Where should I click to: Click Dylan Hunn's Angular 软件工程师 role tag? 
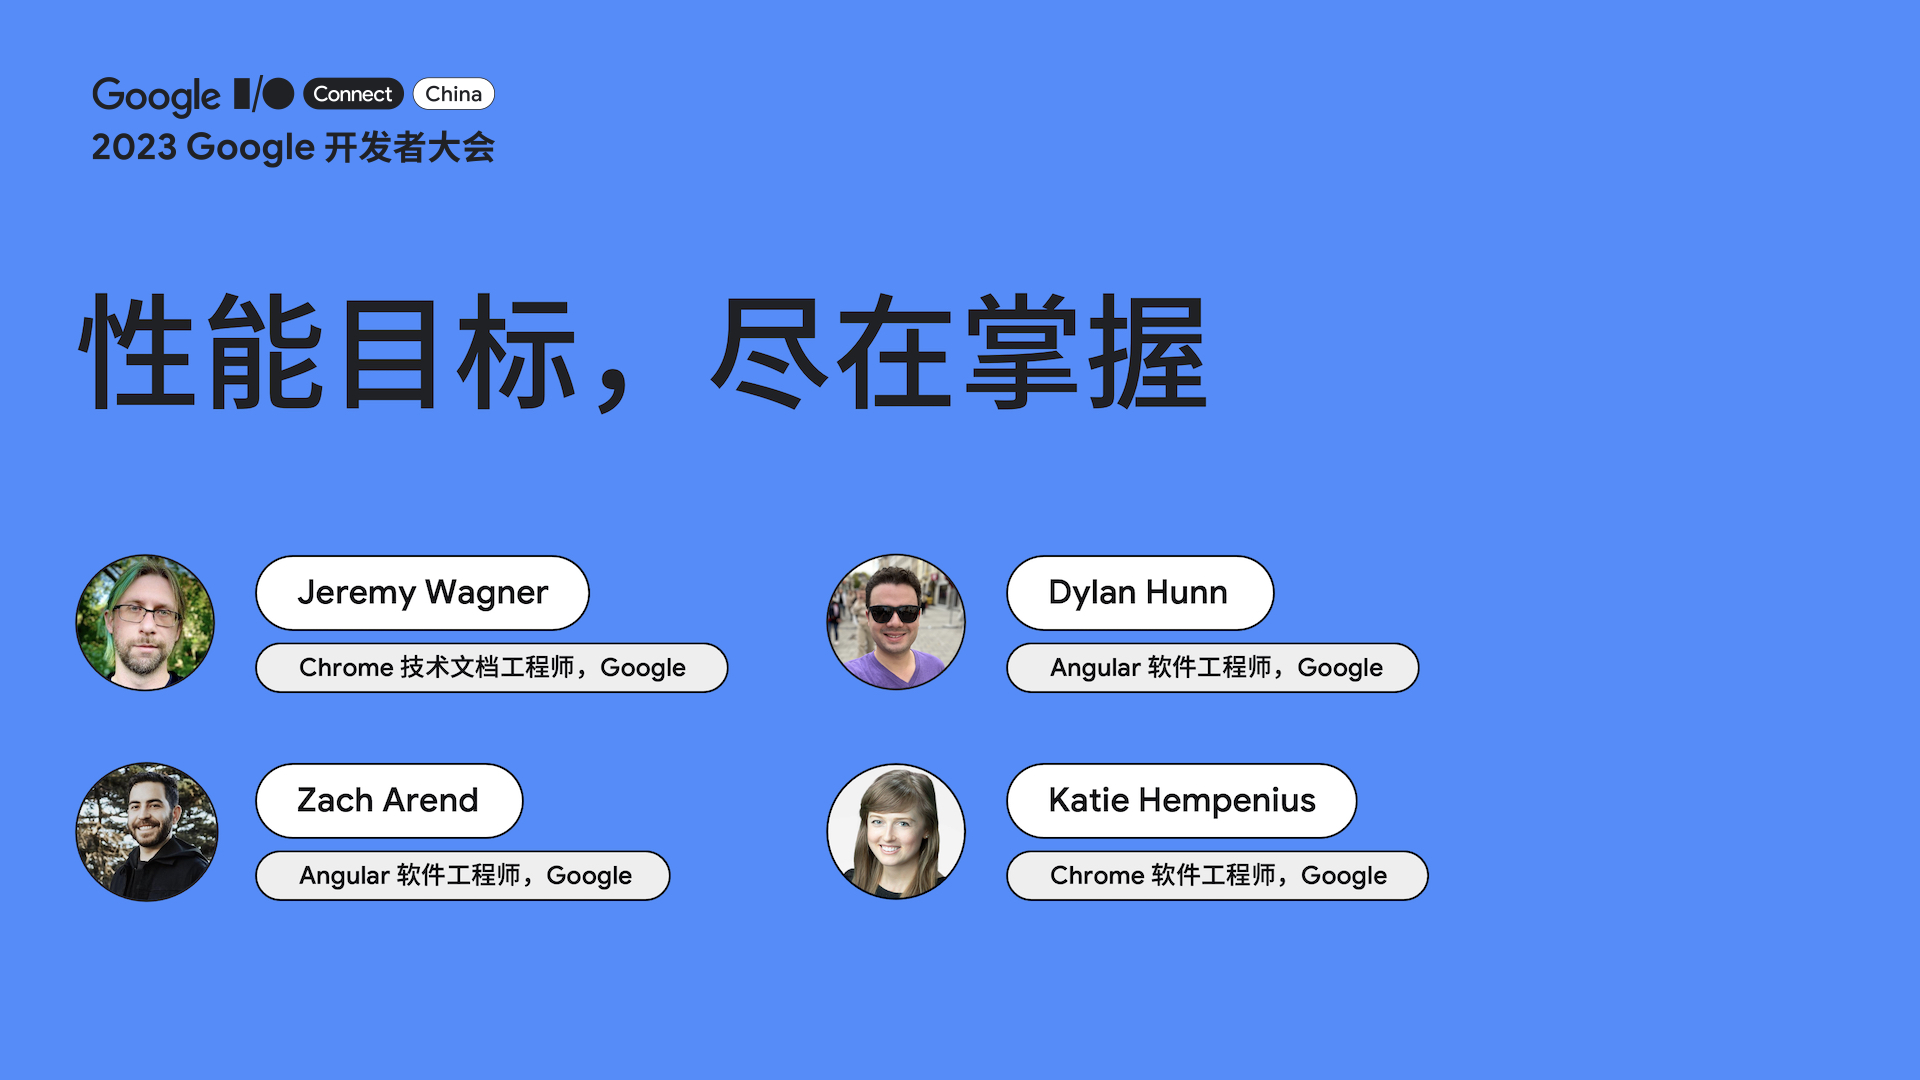[x=1213, y=668]
